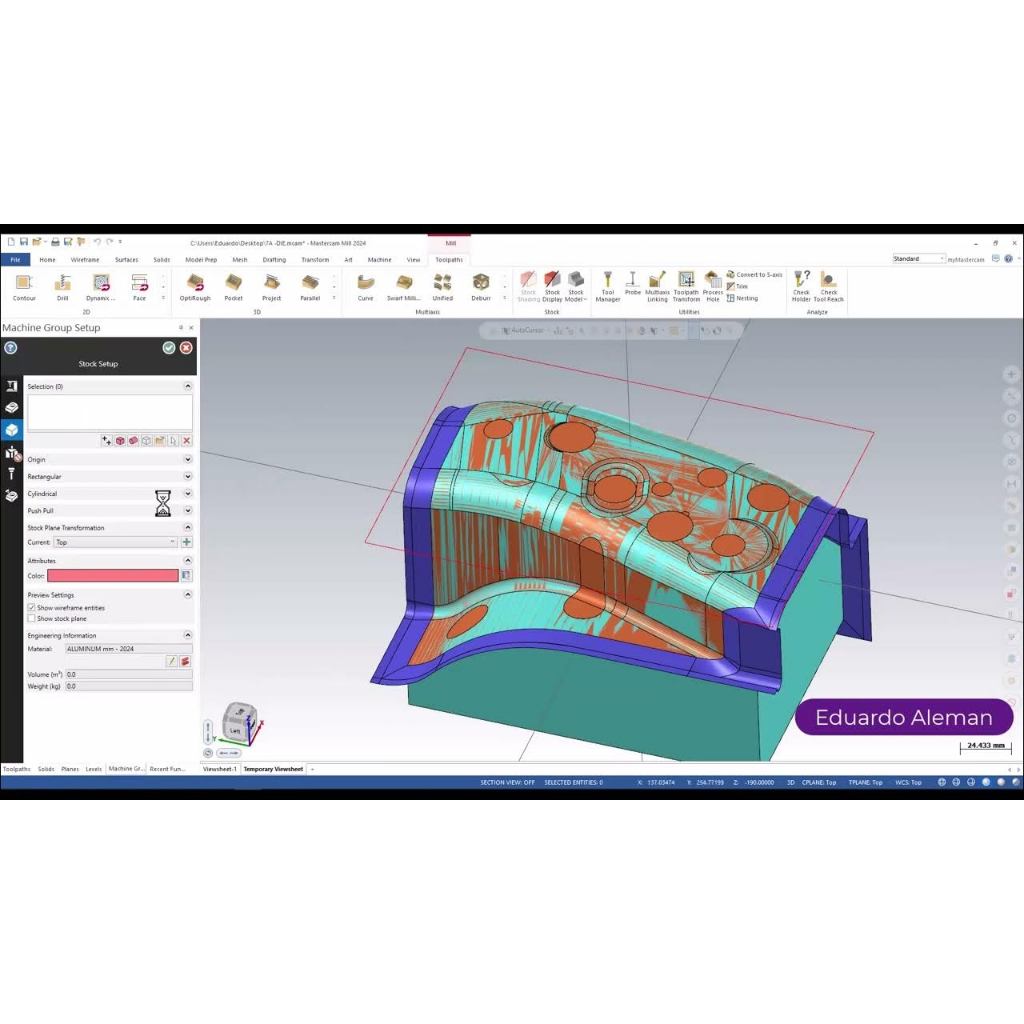Toggle Stock Display in ribbon

pyautogui.click(x=552, y=287)
